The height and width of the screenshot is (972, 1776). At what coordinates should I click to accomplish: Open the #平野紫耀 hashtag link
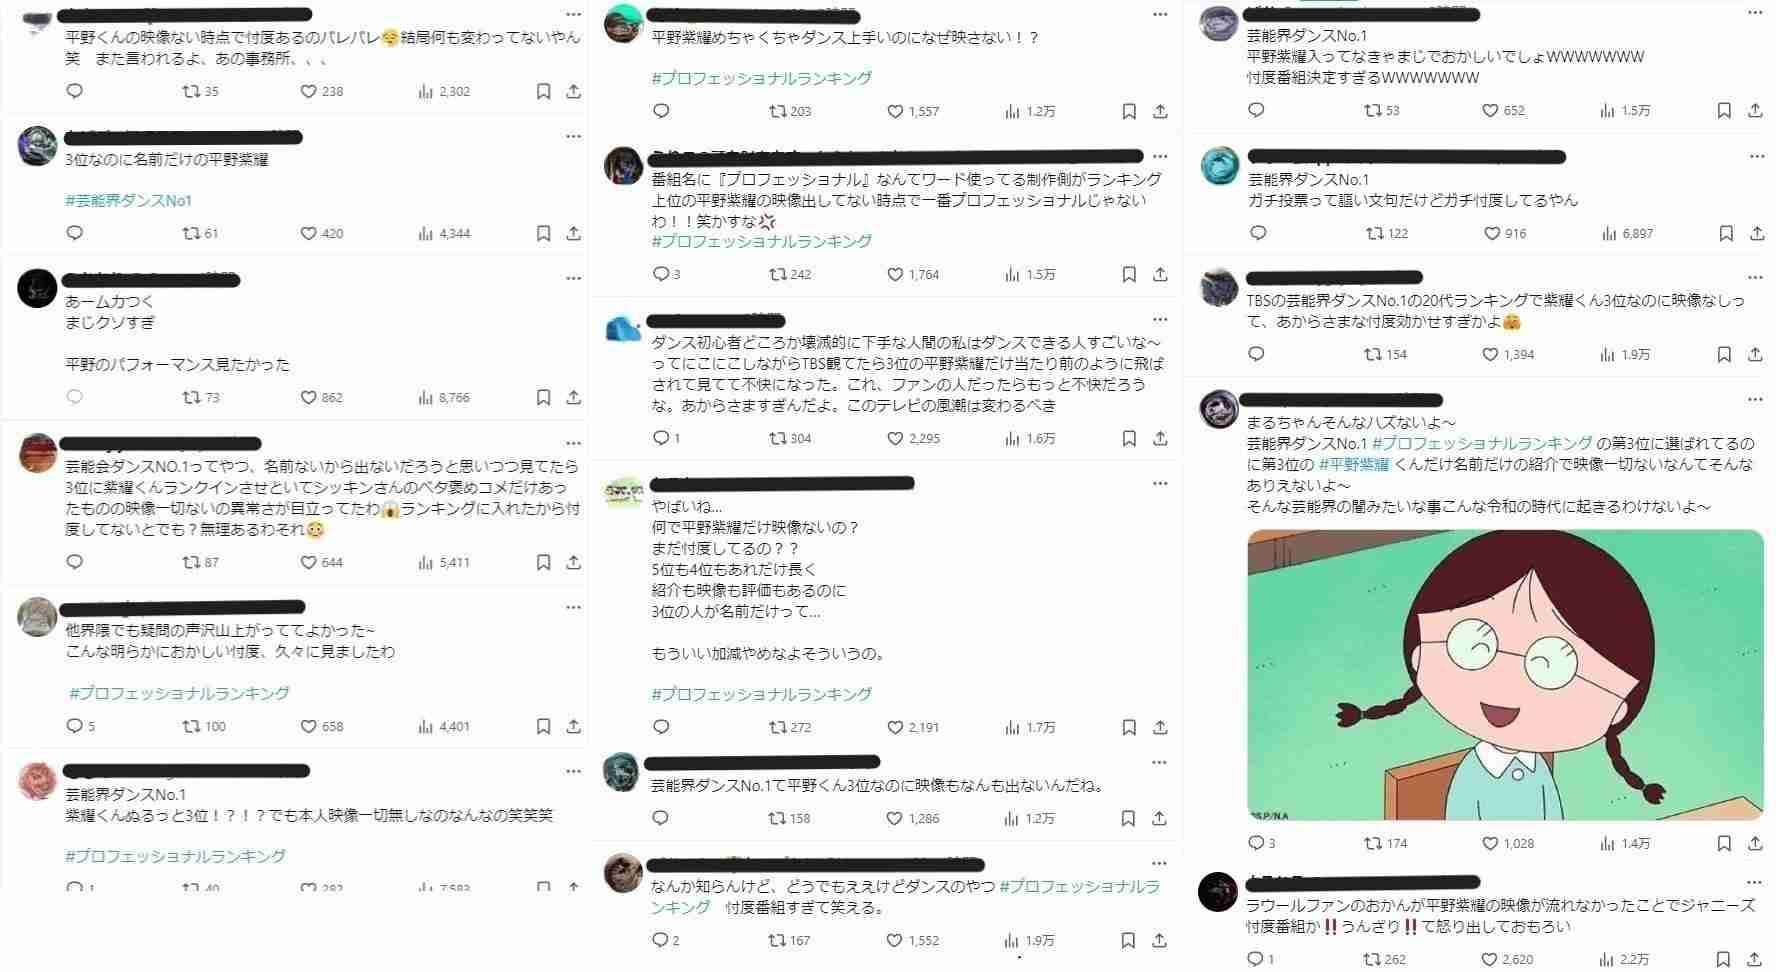(1354, 464)
